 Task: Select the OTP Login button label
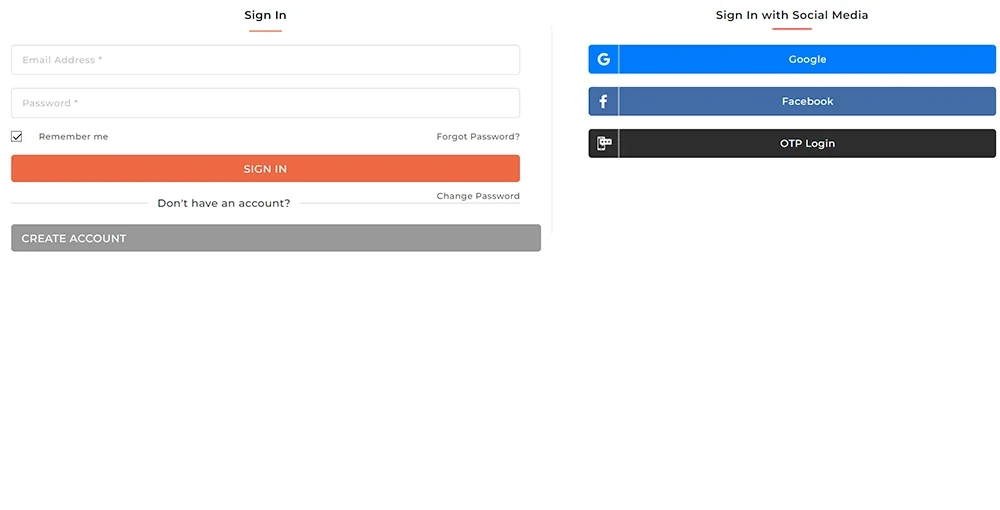pyautogui.click(x=807, y=143)
